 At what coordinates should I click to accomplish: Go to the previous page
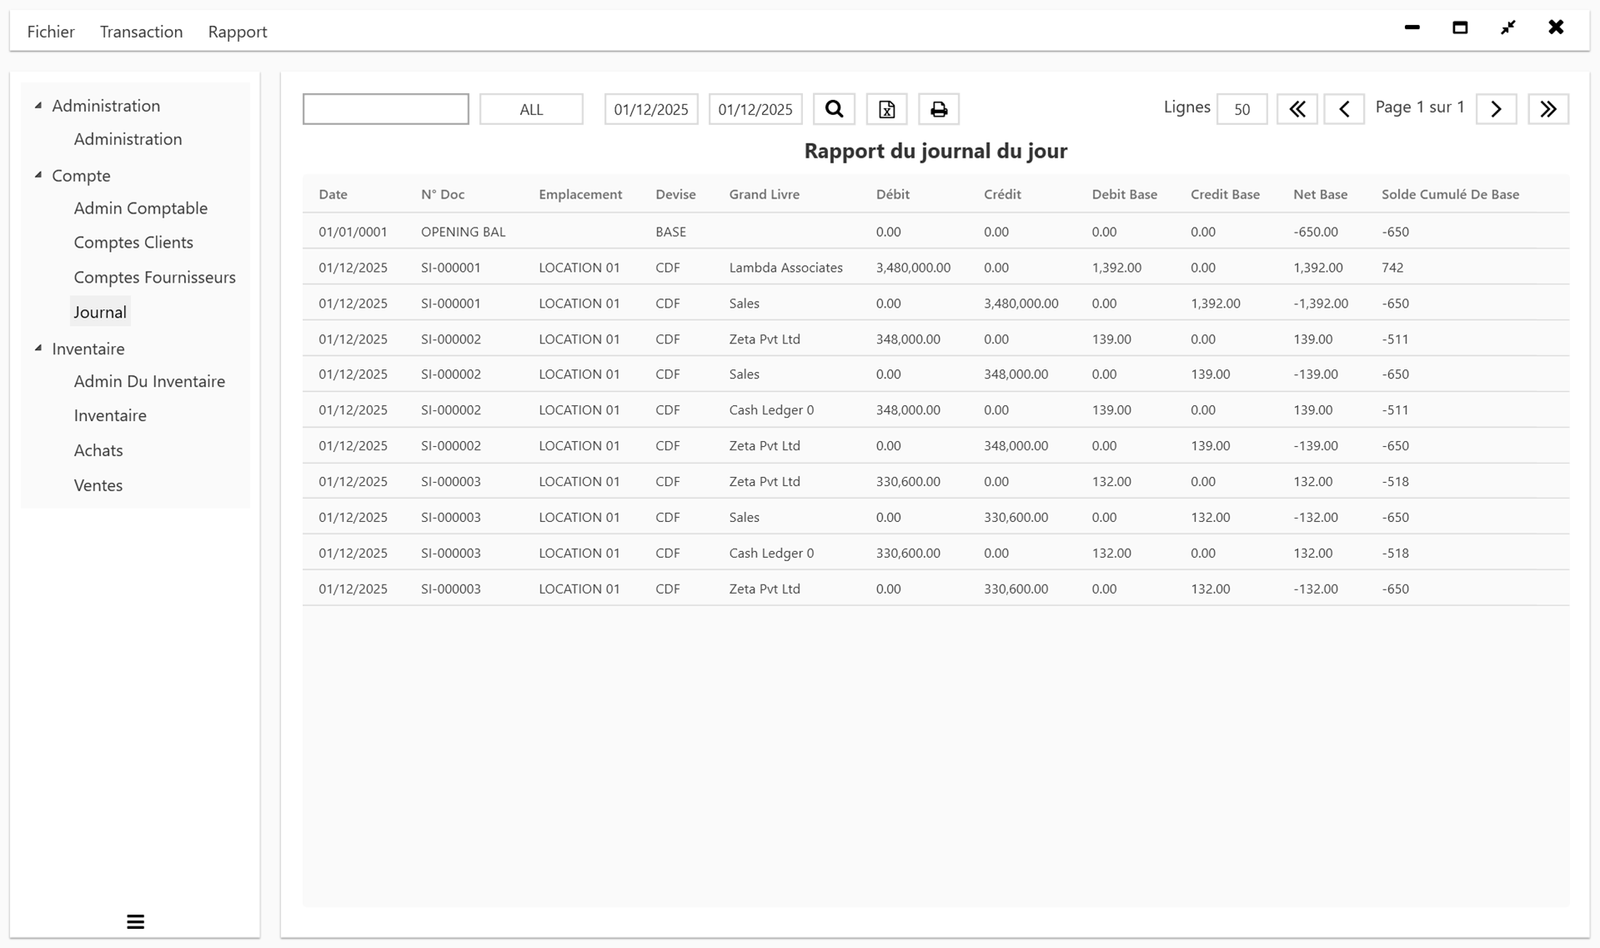click(x=1344, y=109)
